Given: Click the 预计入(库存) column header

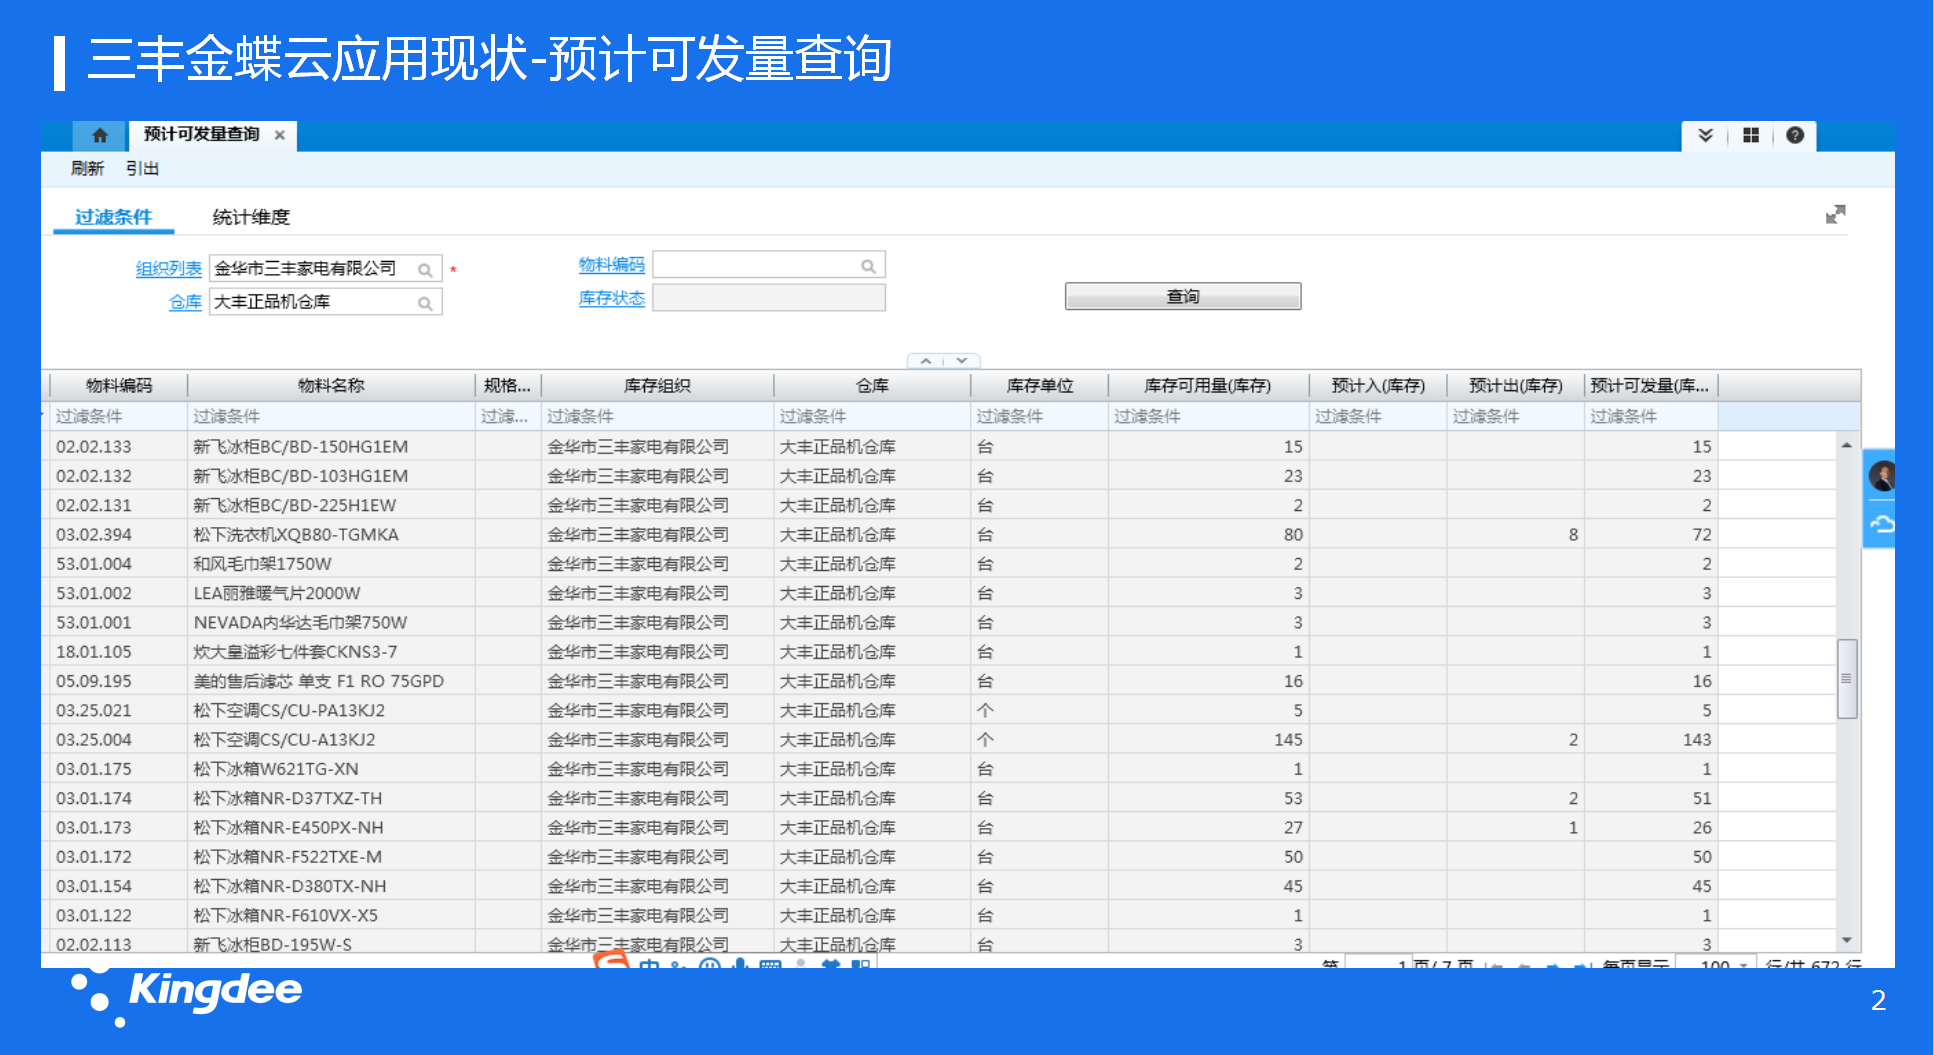Looking at the screenshot, I should [x=1378, y=386].
